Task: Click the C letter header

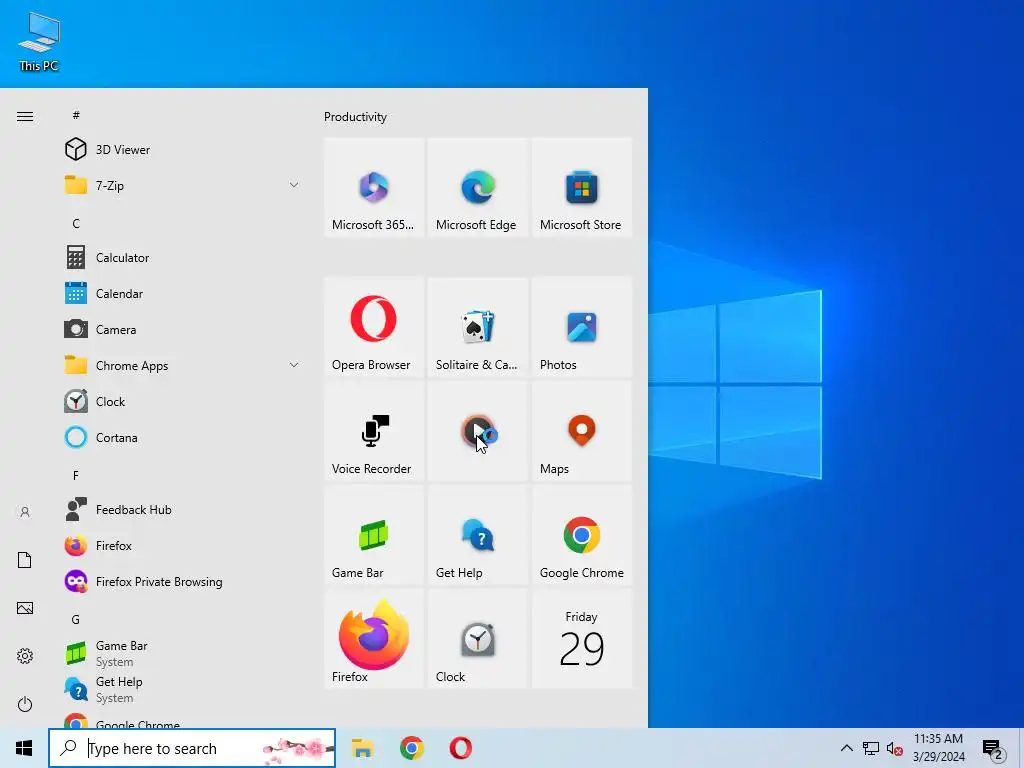Action: (x=76, y=223)
